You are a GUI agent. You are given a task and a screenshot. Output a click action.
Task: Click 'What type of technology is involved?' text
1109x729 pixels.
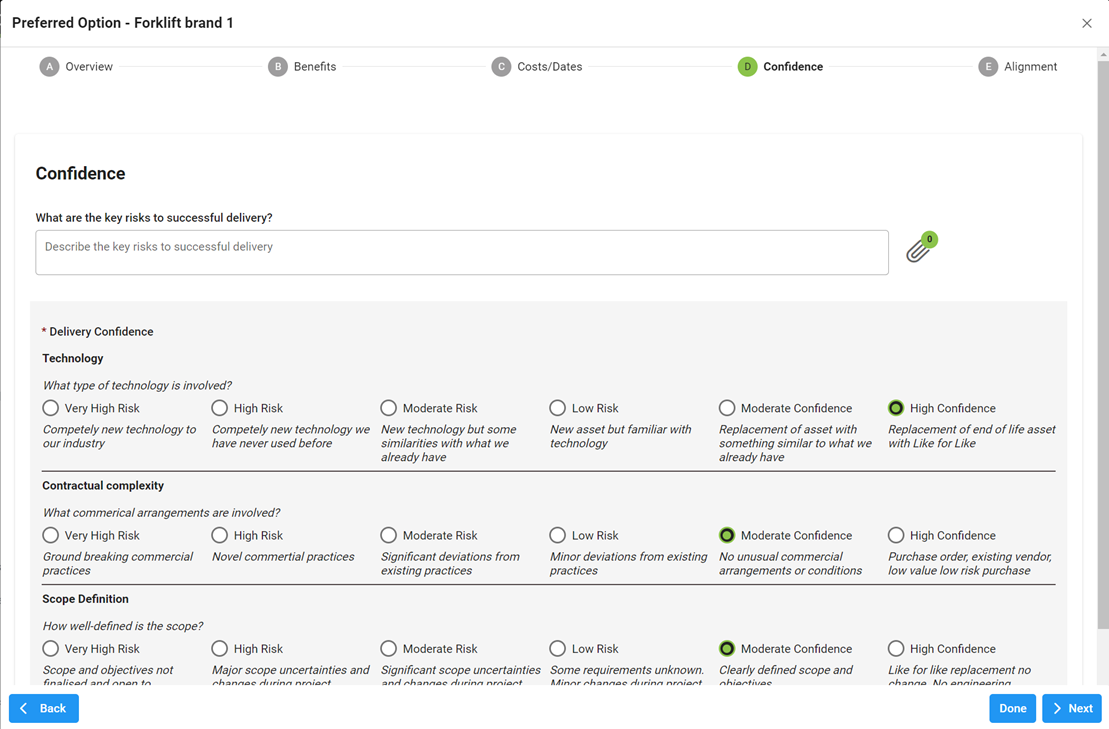pyautogui.click(x=137, y=385)
